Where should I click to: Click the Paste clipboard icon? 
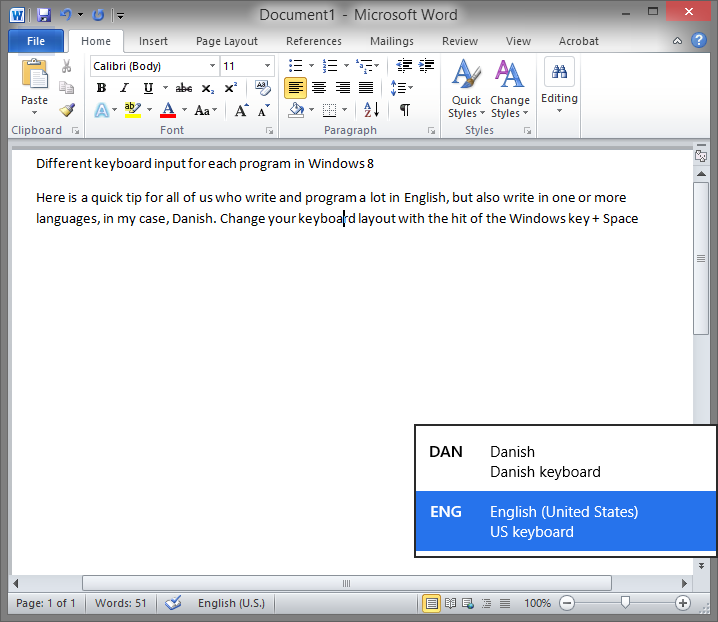point(34,74)
